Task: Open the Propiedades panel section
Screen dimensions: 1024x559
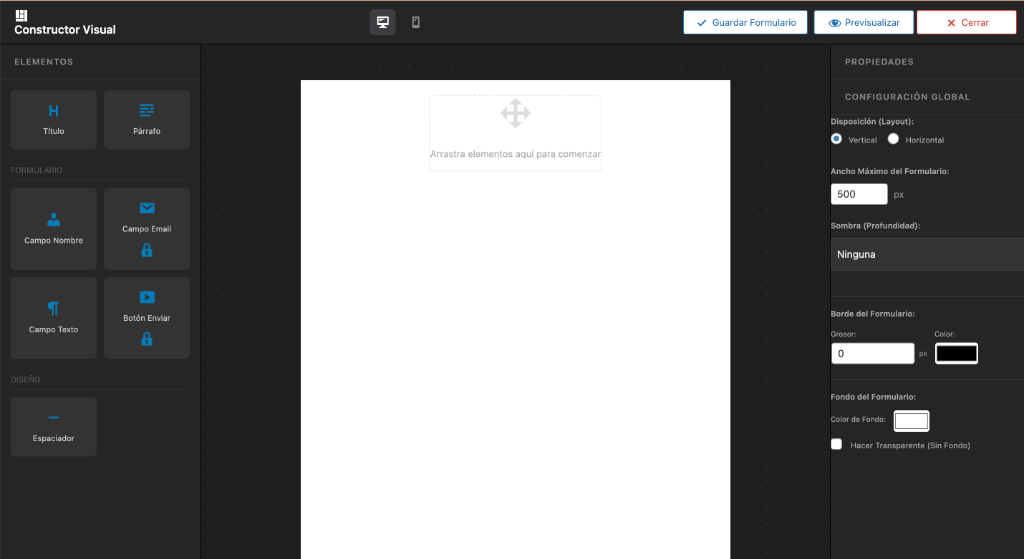Action: pos(879,62)
